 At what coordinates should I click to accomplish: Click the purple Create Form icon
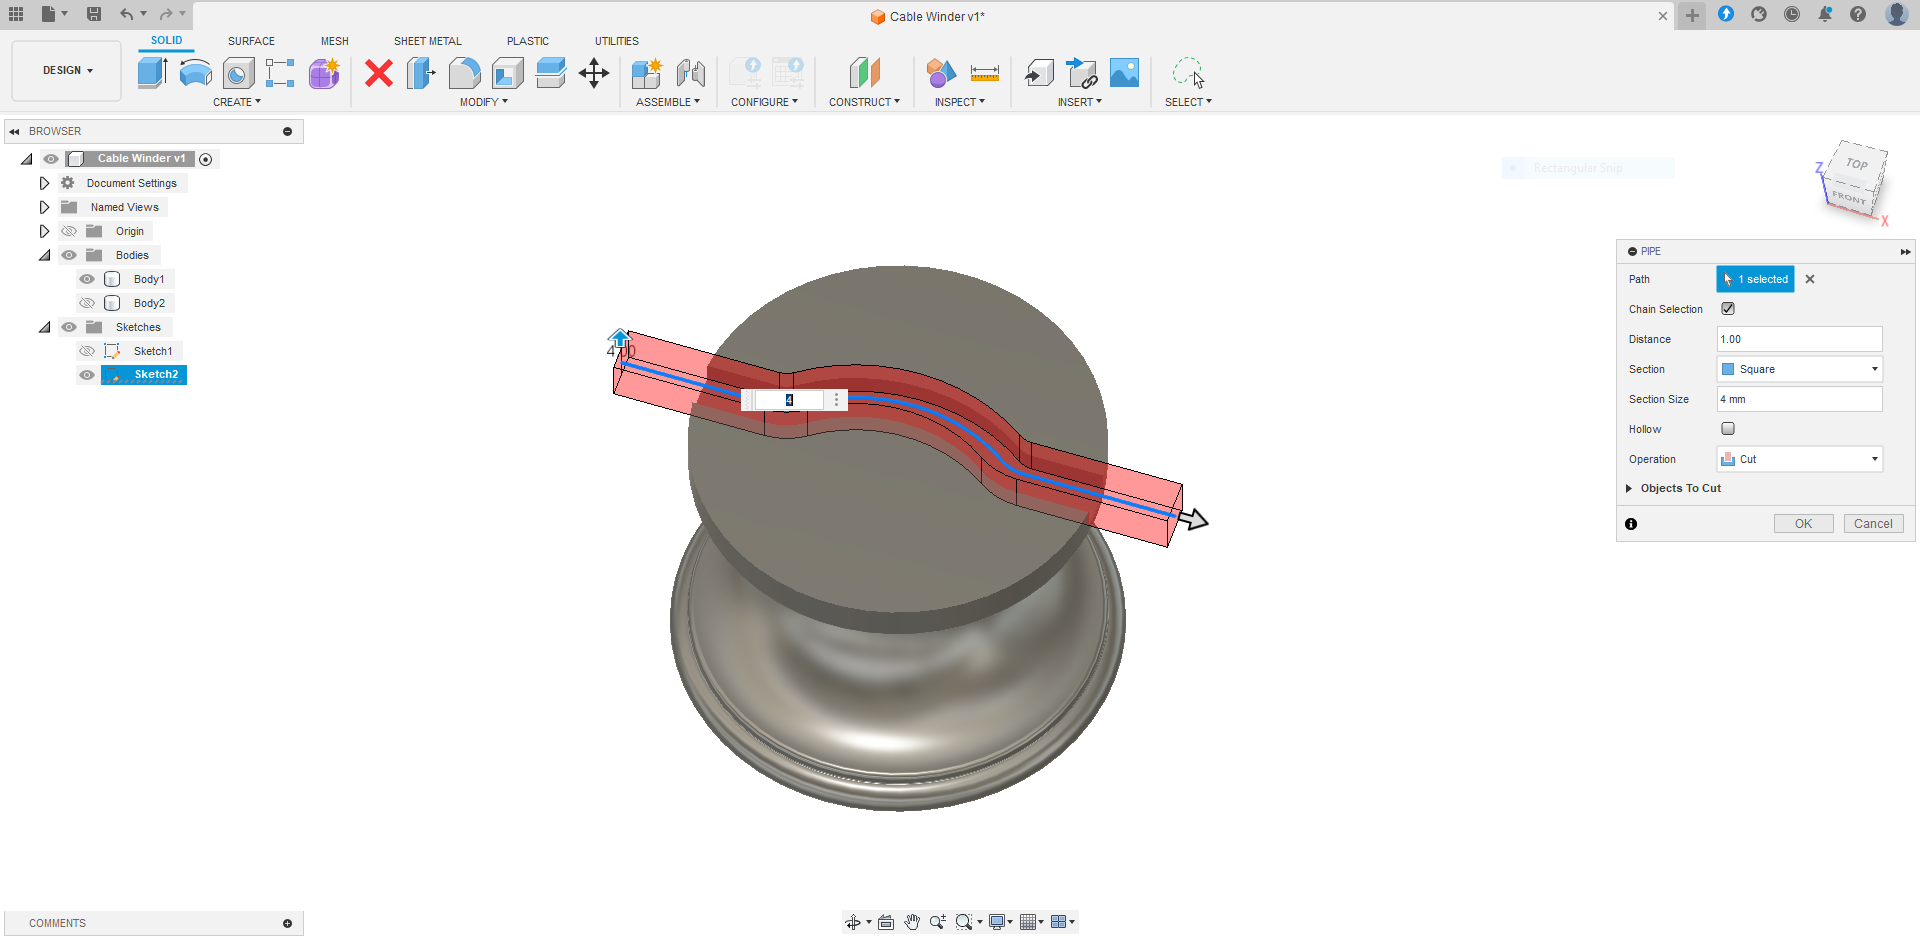click(324, 73)
